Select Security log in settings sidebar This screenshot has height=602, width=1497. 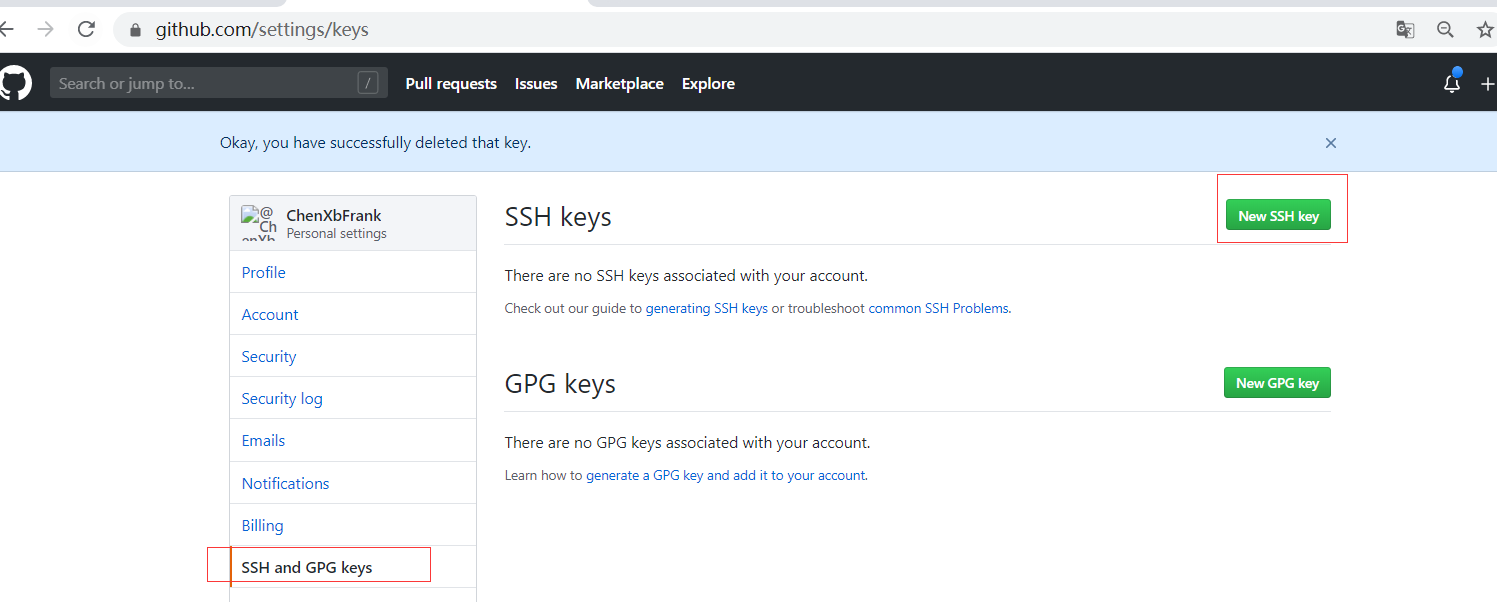[x=353, y=398]
